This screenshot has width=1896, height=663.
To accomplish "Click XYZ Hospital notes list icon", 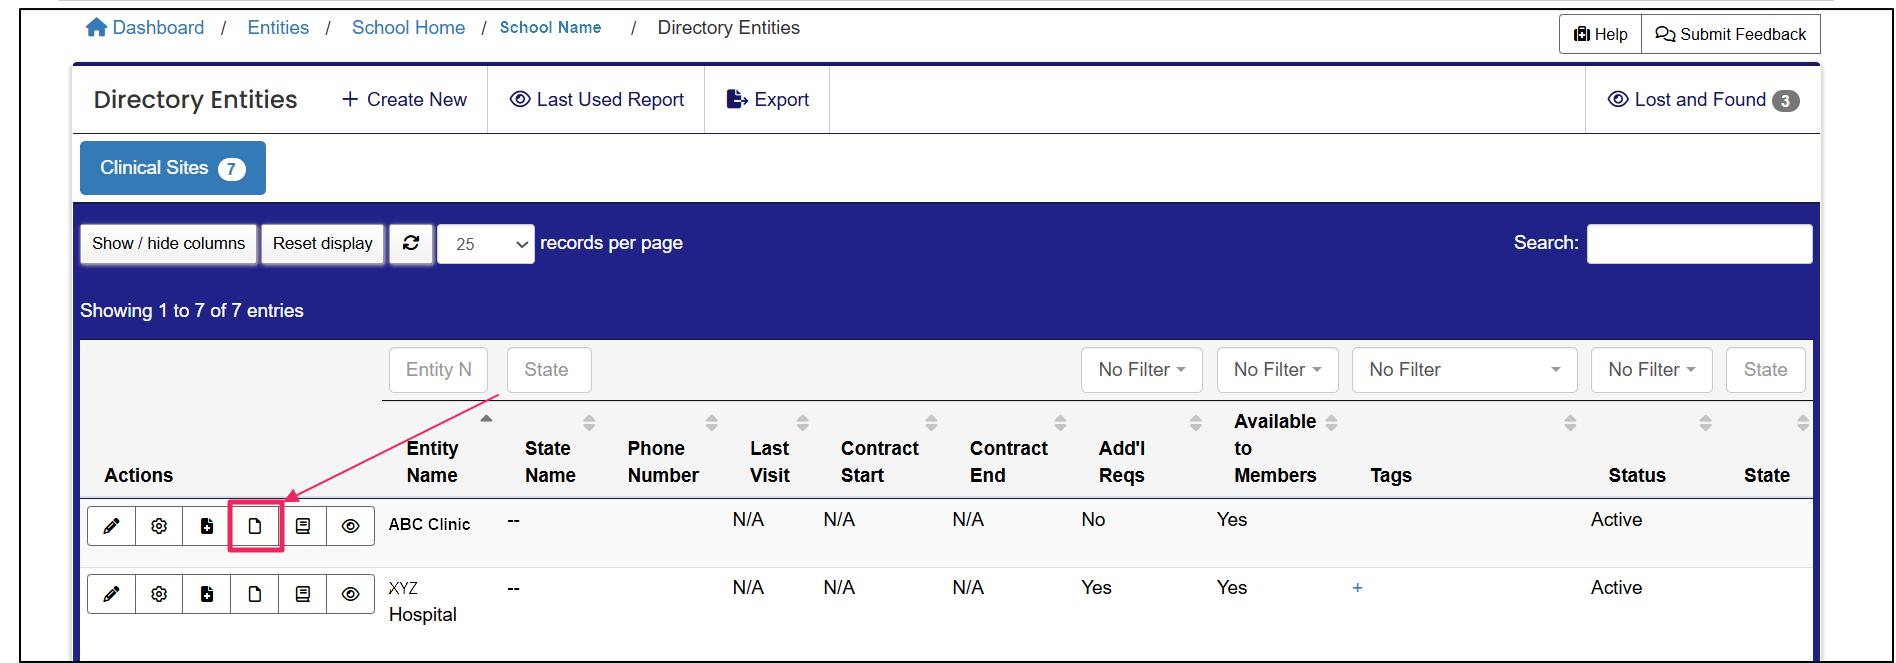I will [x=303, y=594].
